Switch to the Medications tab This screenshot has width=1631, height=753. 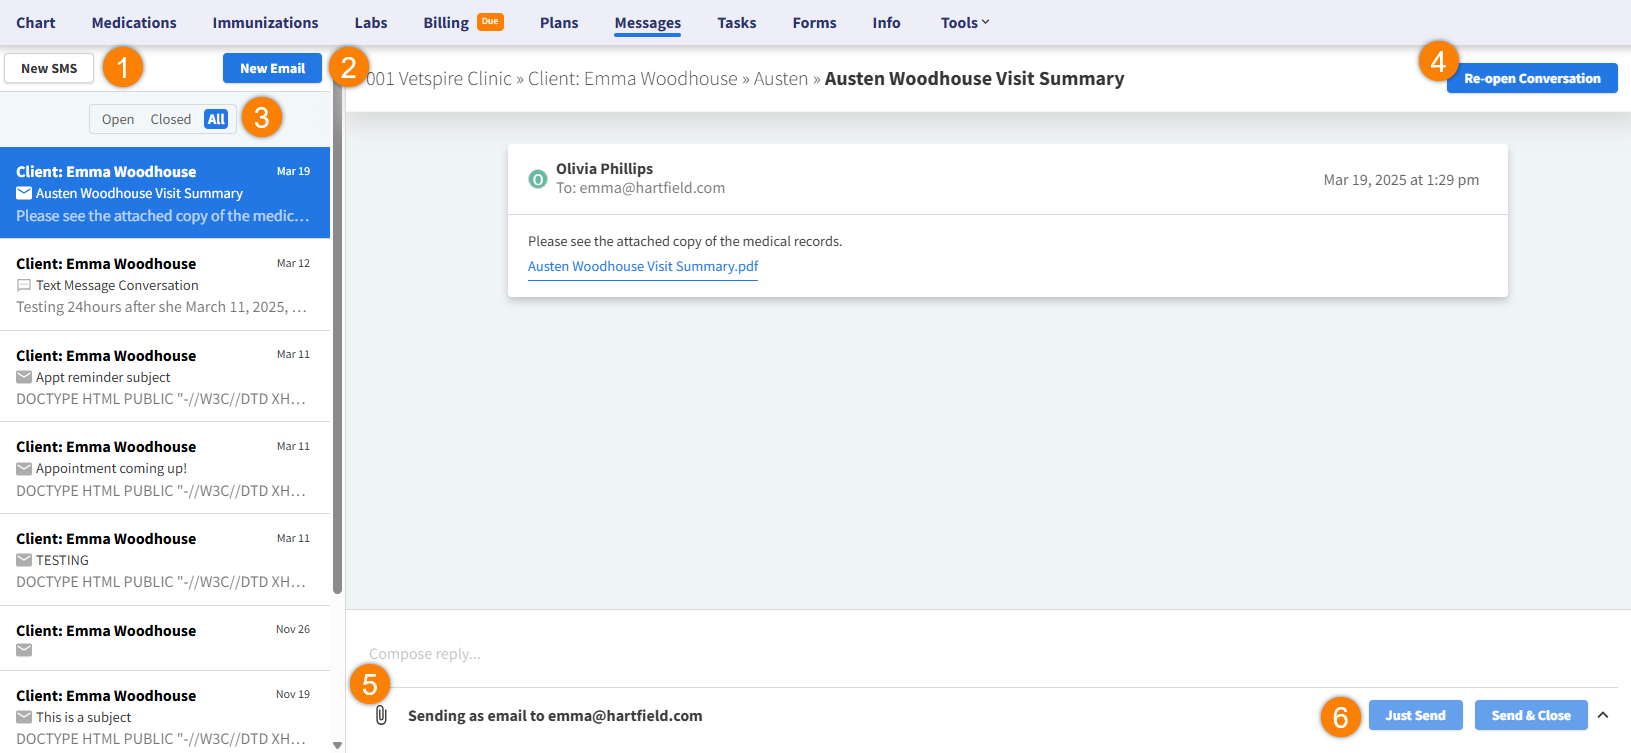click(x=134, y=22)
